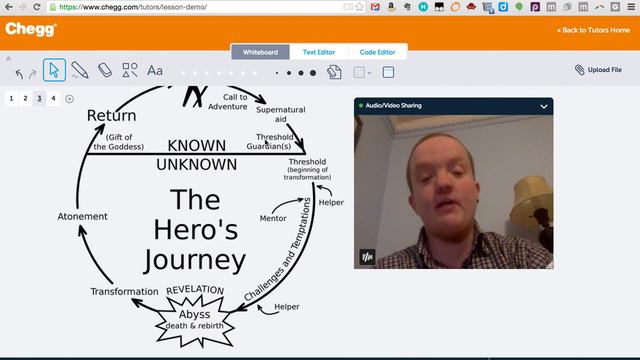This screenshot has width=640, height=360.
Task: Go to whiteboard page 2
Action: coord(25,98)
